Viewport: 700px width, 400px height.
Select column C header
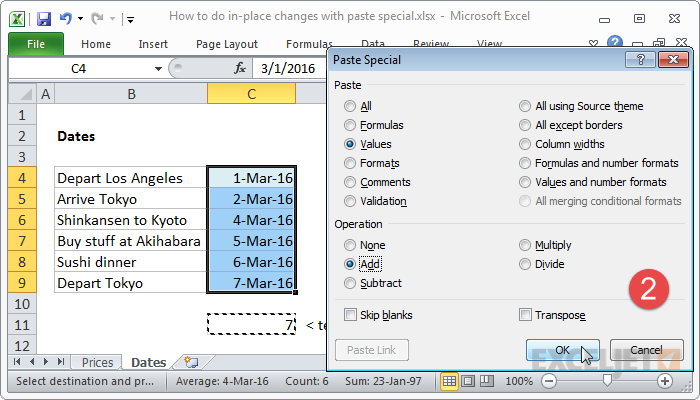pos(251,94)
